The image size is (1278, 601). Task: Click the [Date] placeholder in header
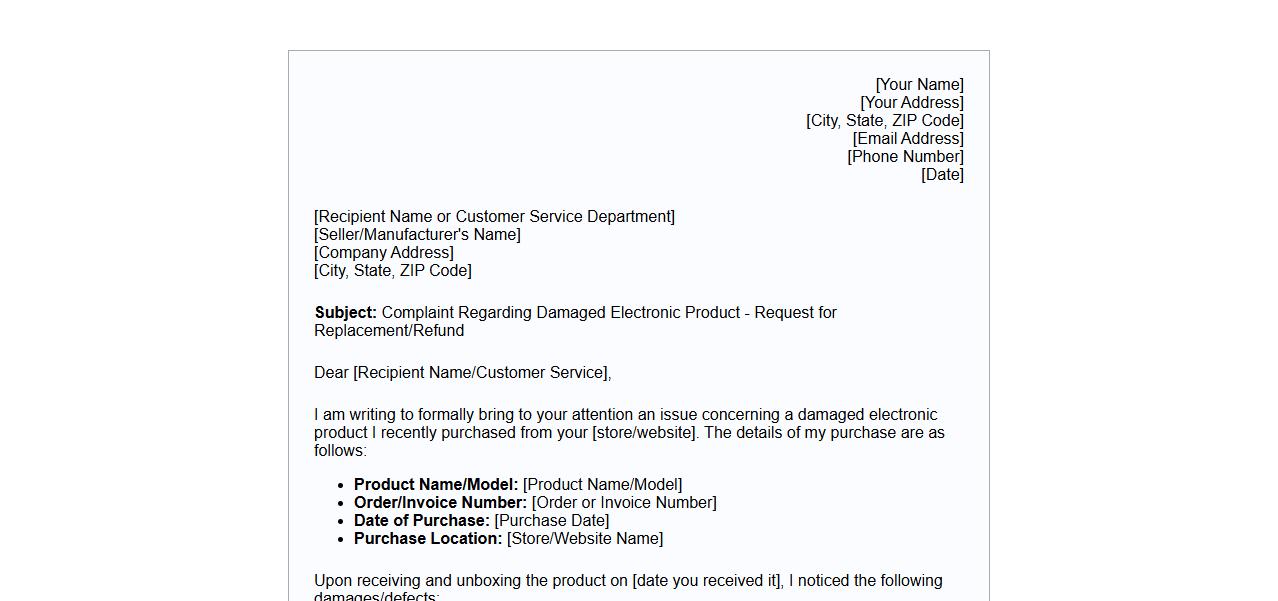942,175
